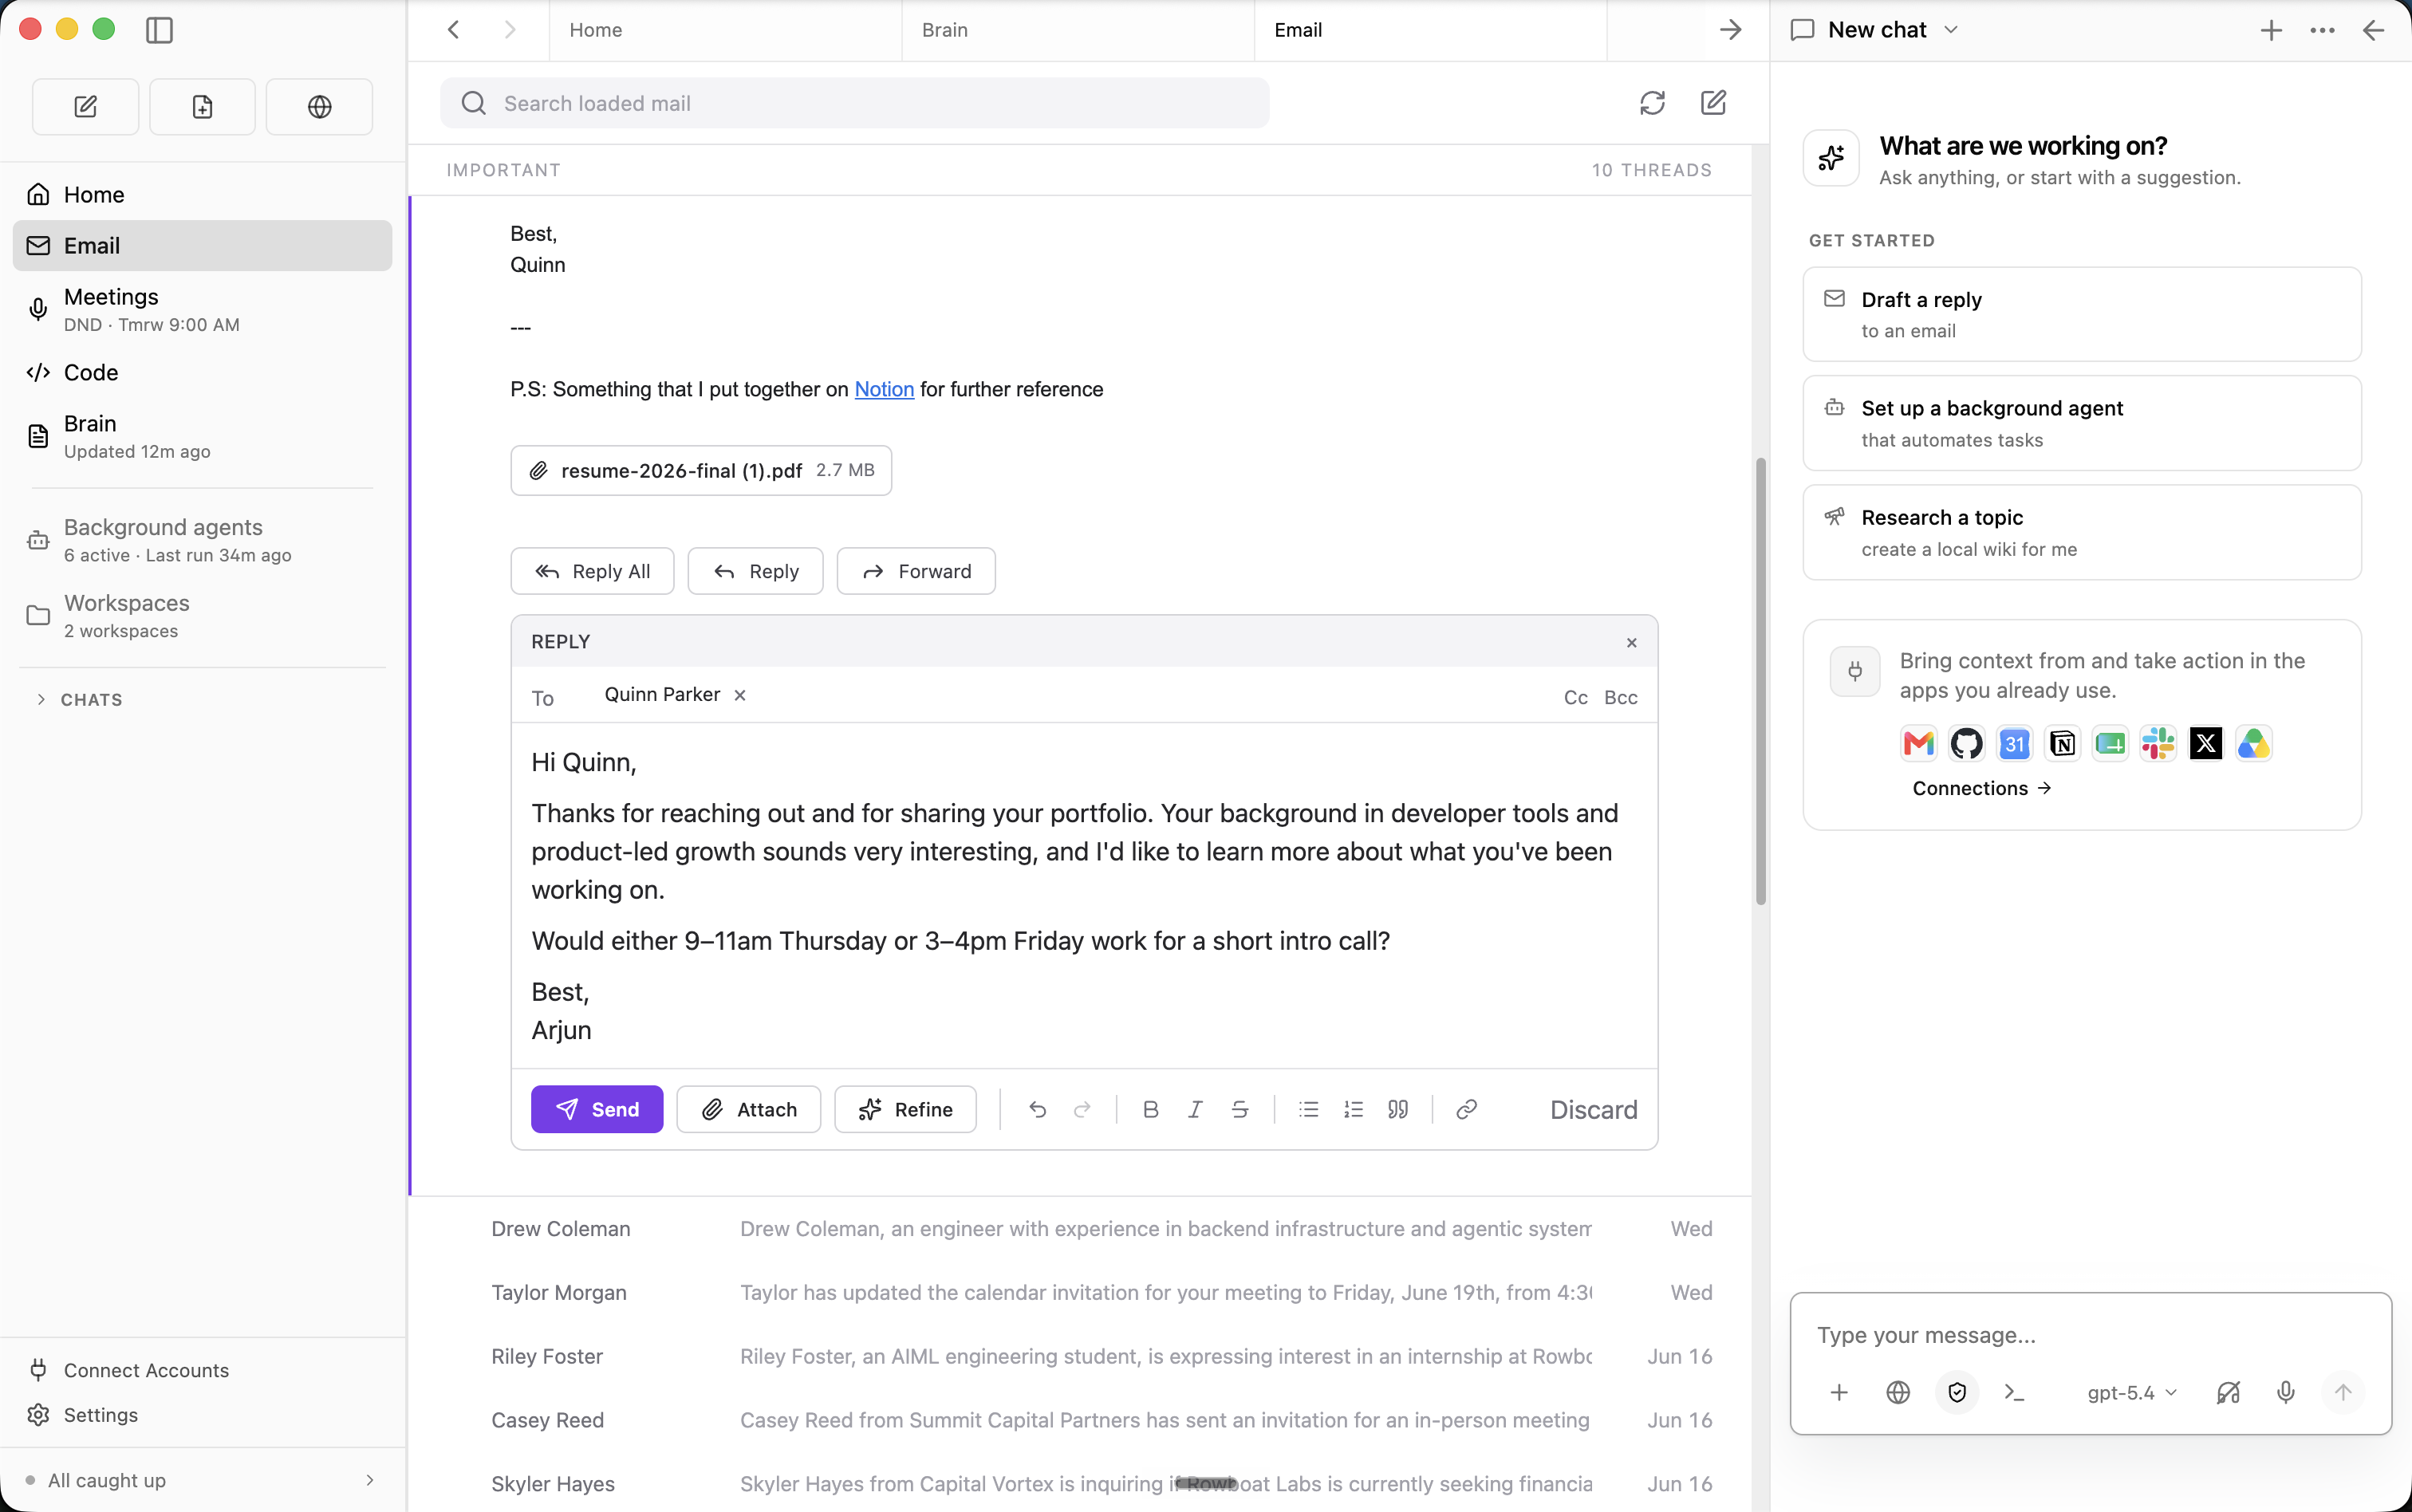The image size is (2412, 1512).
Task: Open Background agents in sidebar
Action: click(x=202, y=539)
